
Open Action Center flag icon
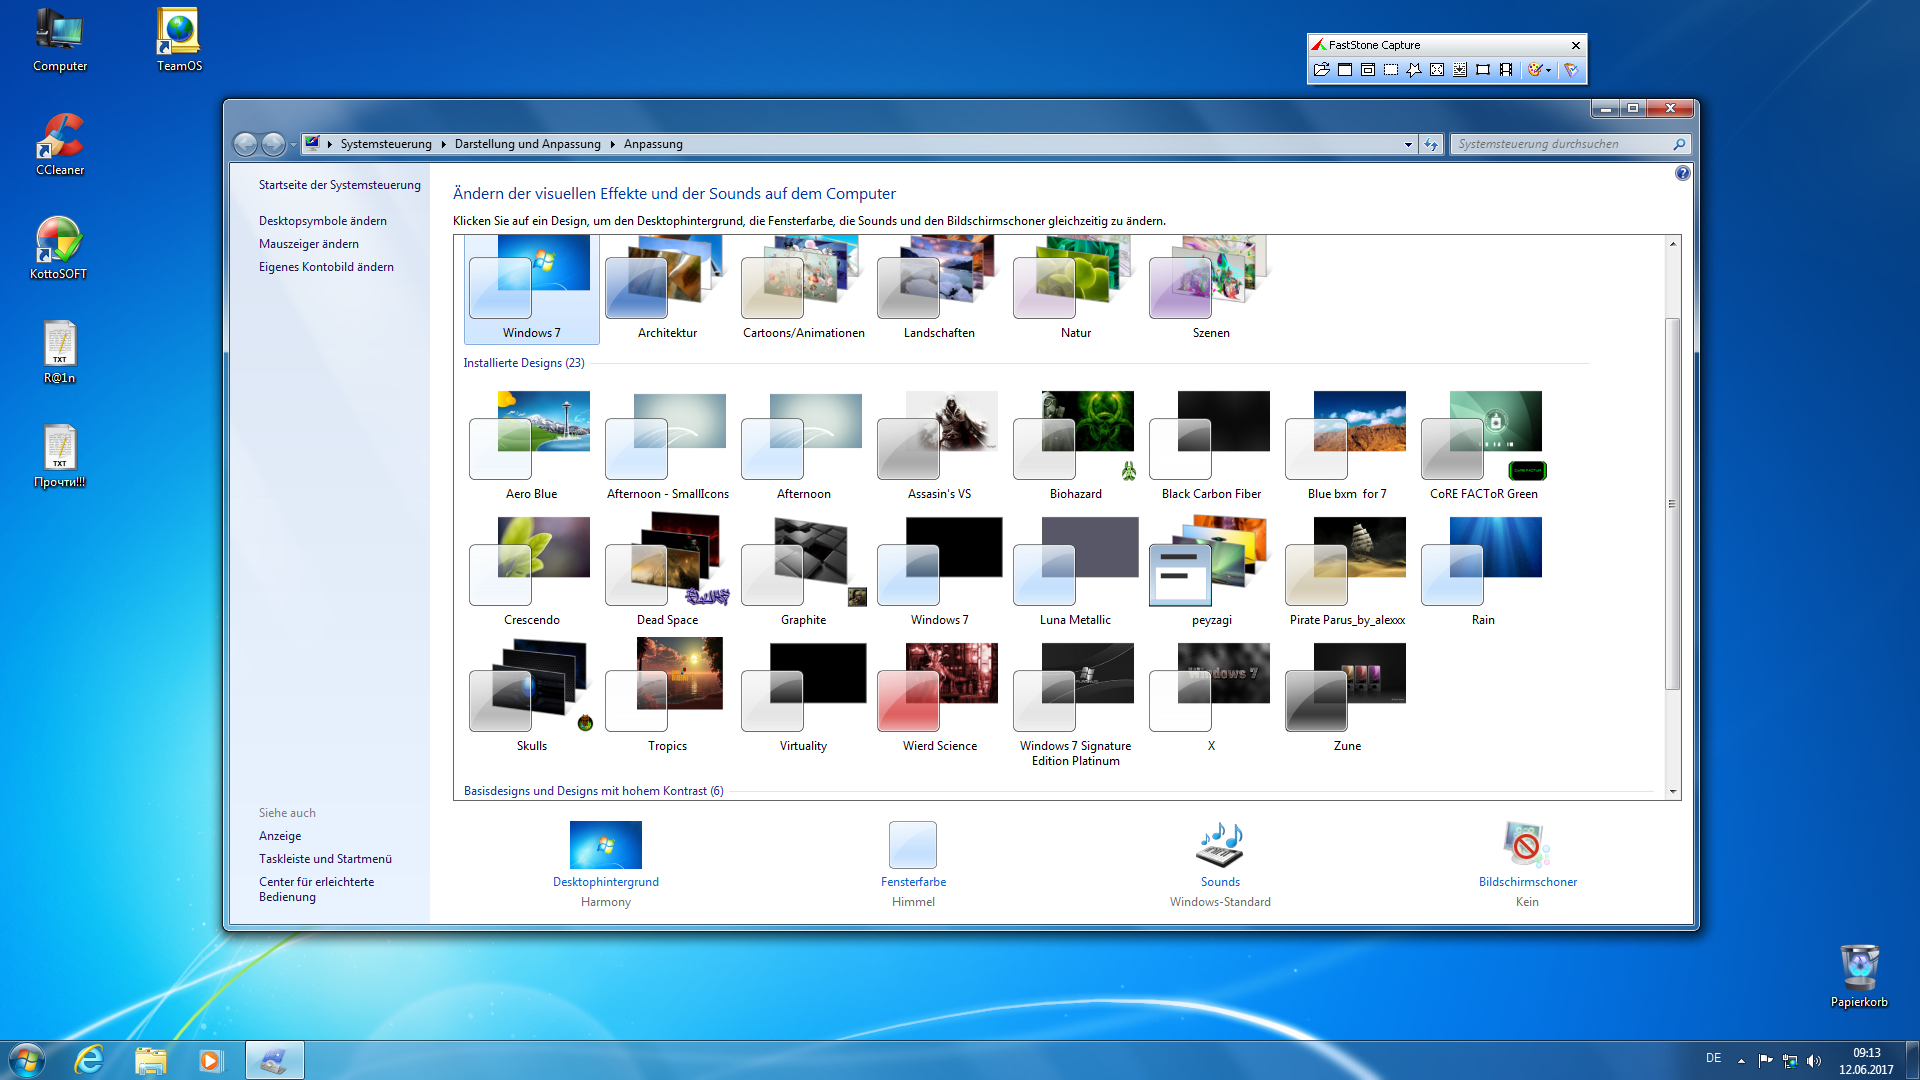click(x=1766, y=1061)
